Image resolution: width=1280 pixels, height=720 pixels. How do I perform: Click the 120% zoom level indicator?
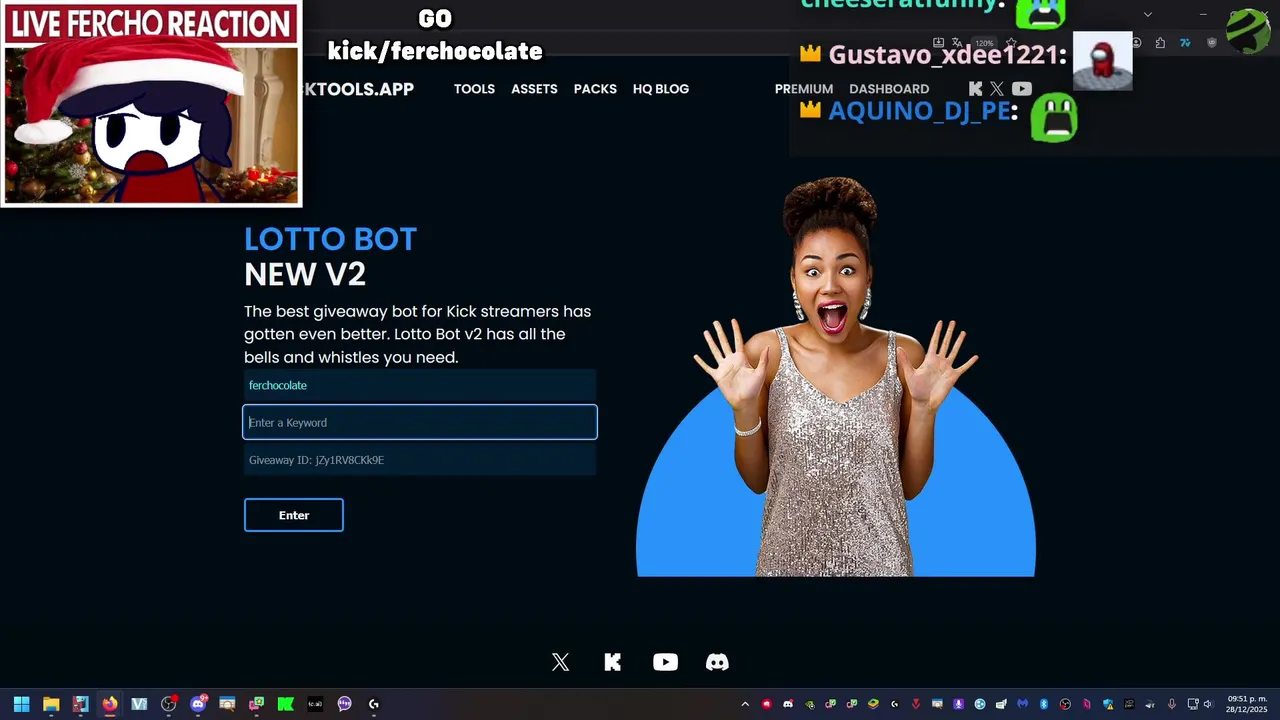coord(984,43)
